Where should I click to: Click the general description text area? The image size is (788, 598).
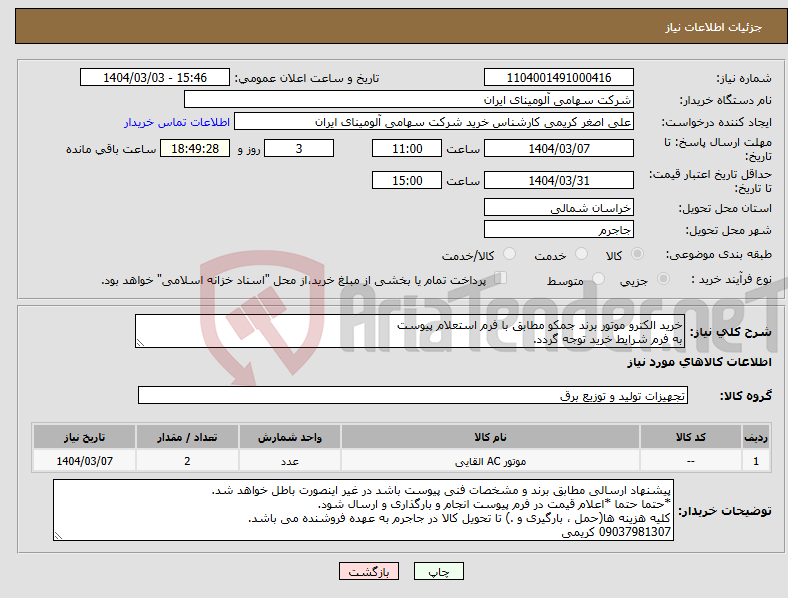click(x=410, y=331)
